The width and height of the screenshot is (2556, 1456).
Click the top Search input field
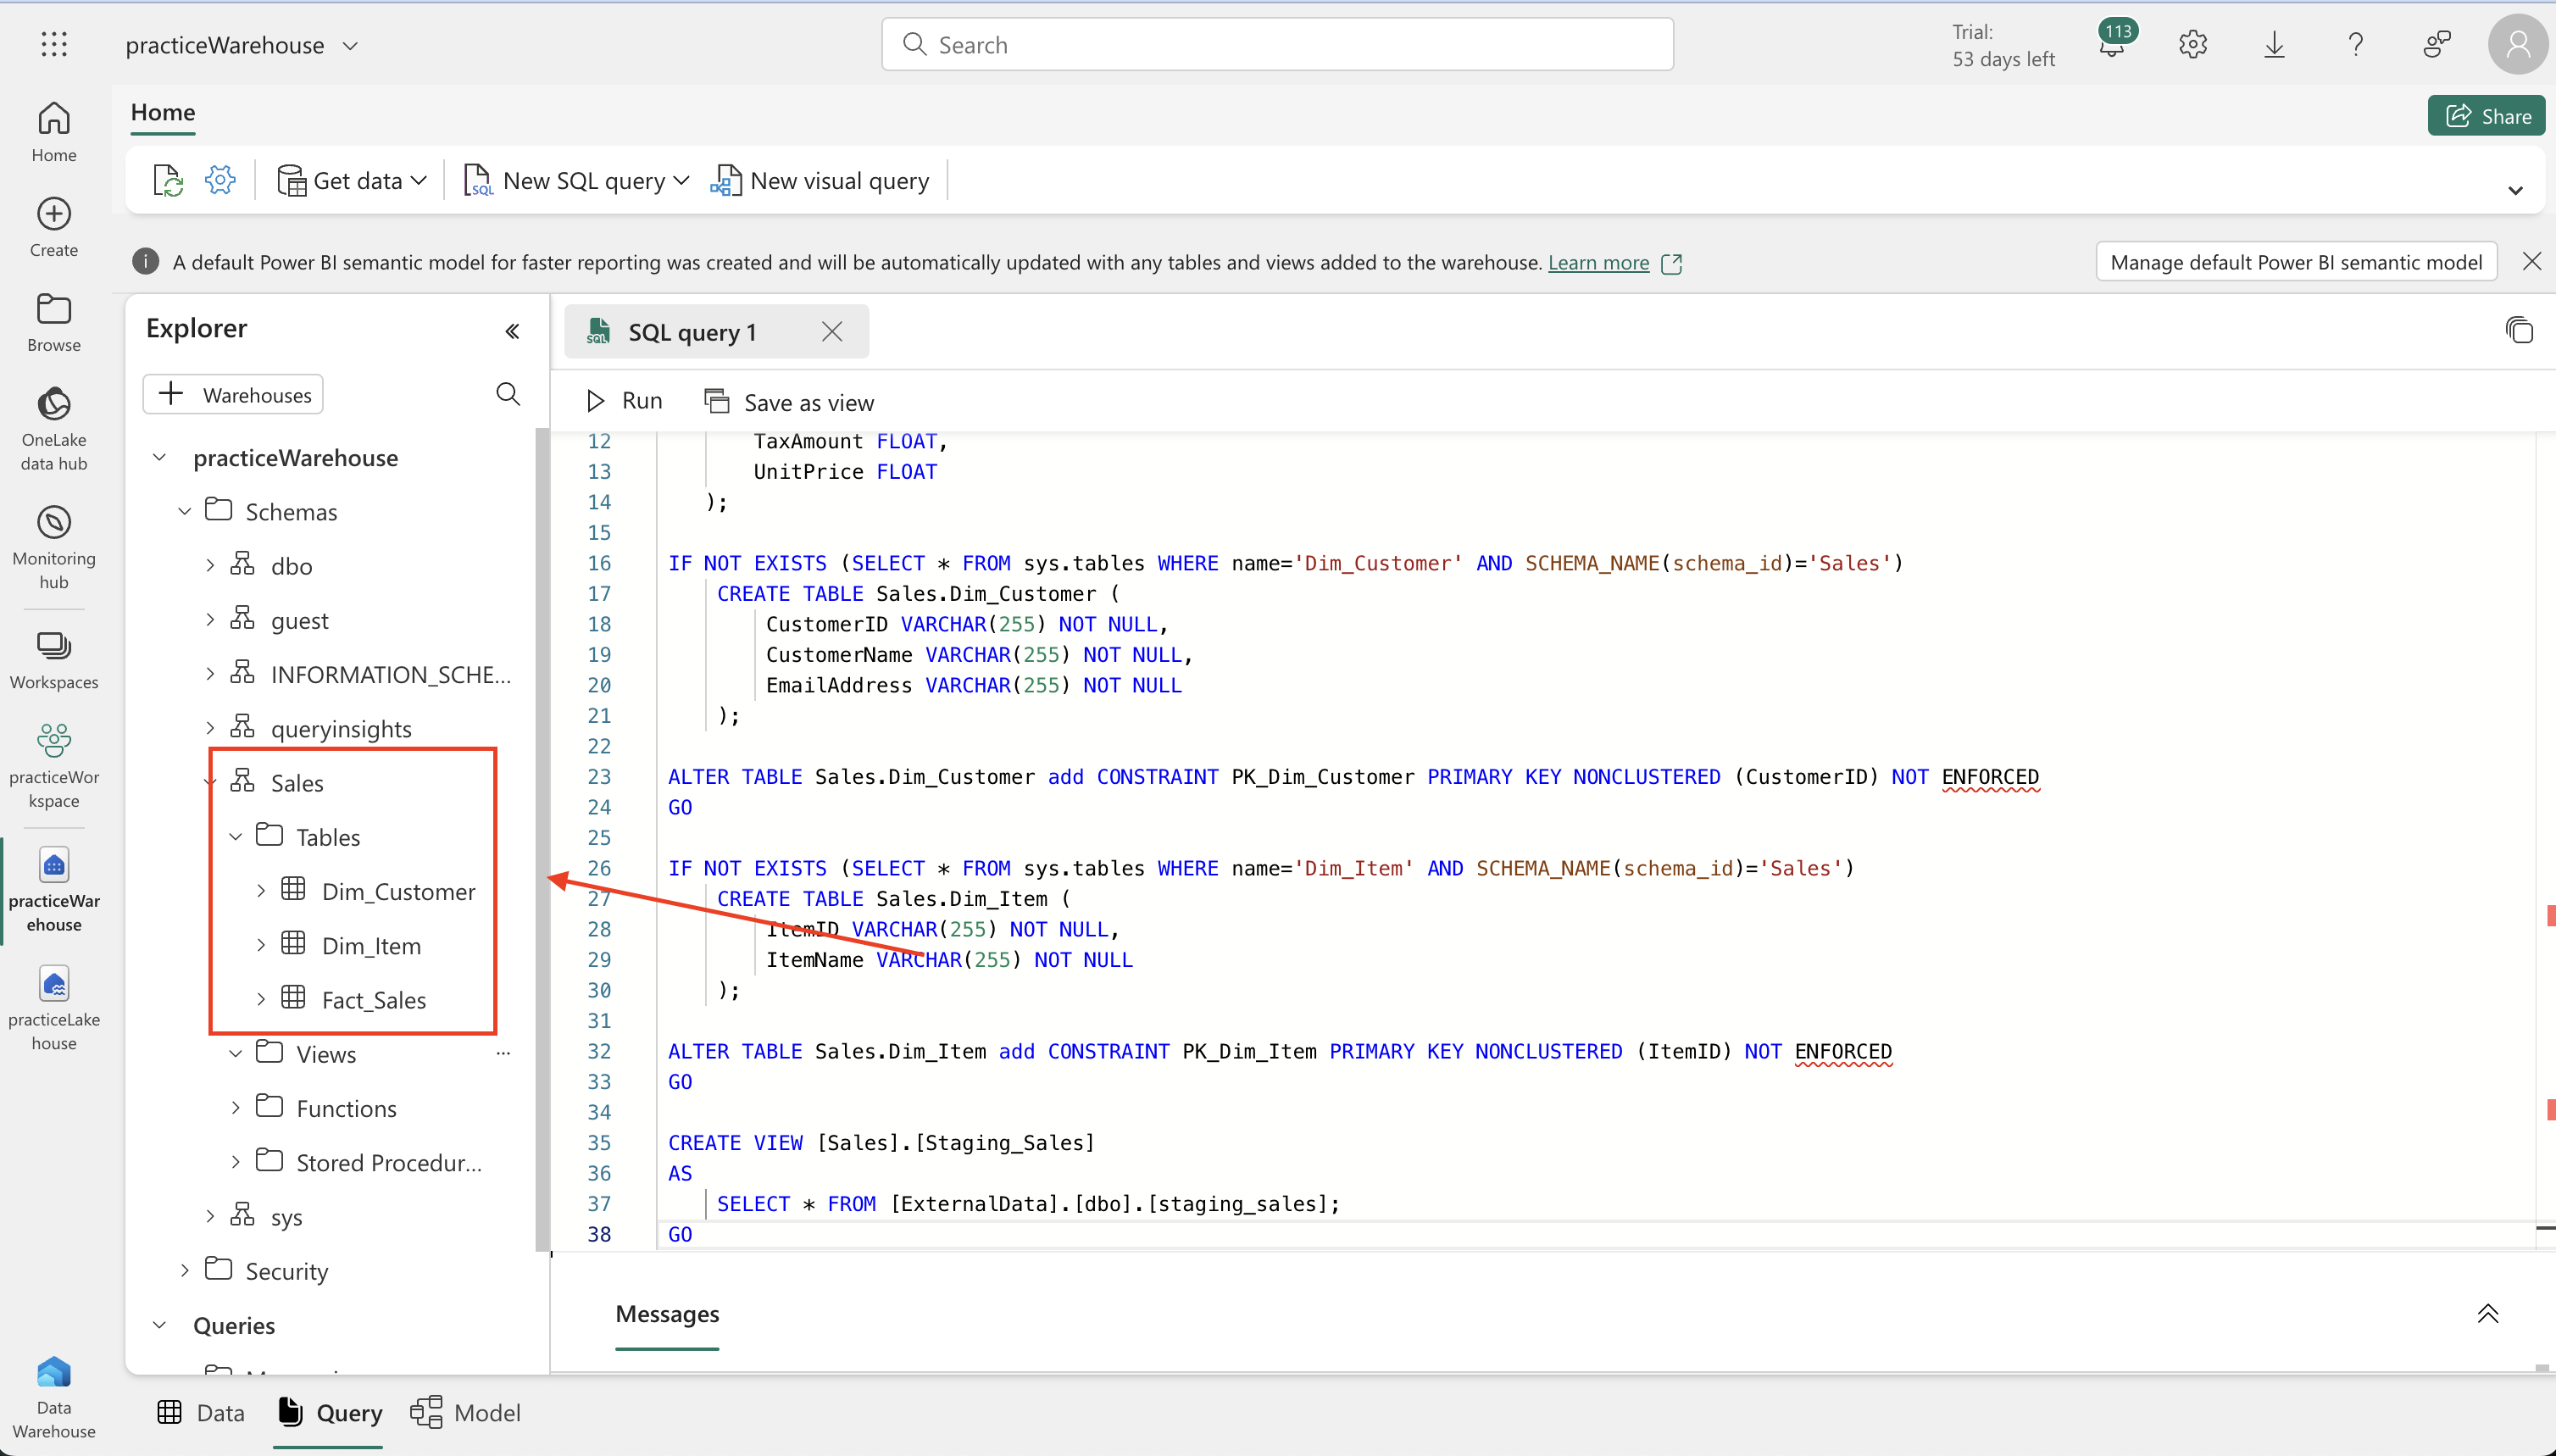click(1277, 44)
